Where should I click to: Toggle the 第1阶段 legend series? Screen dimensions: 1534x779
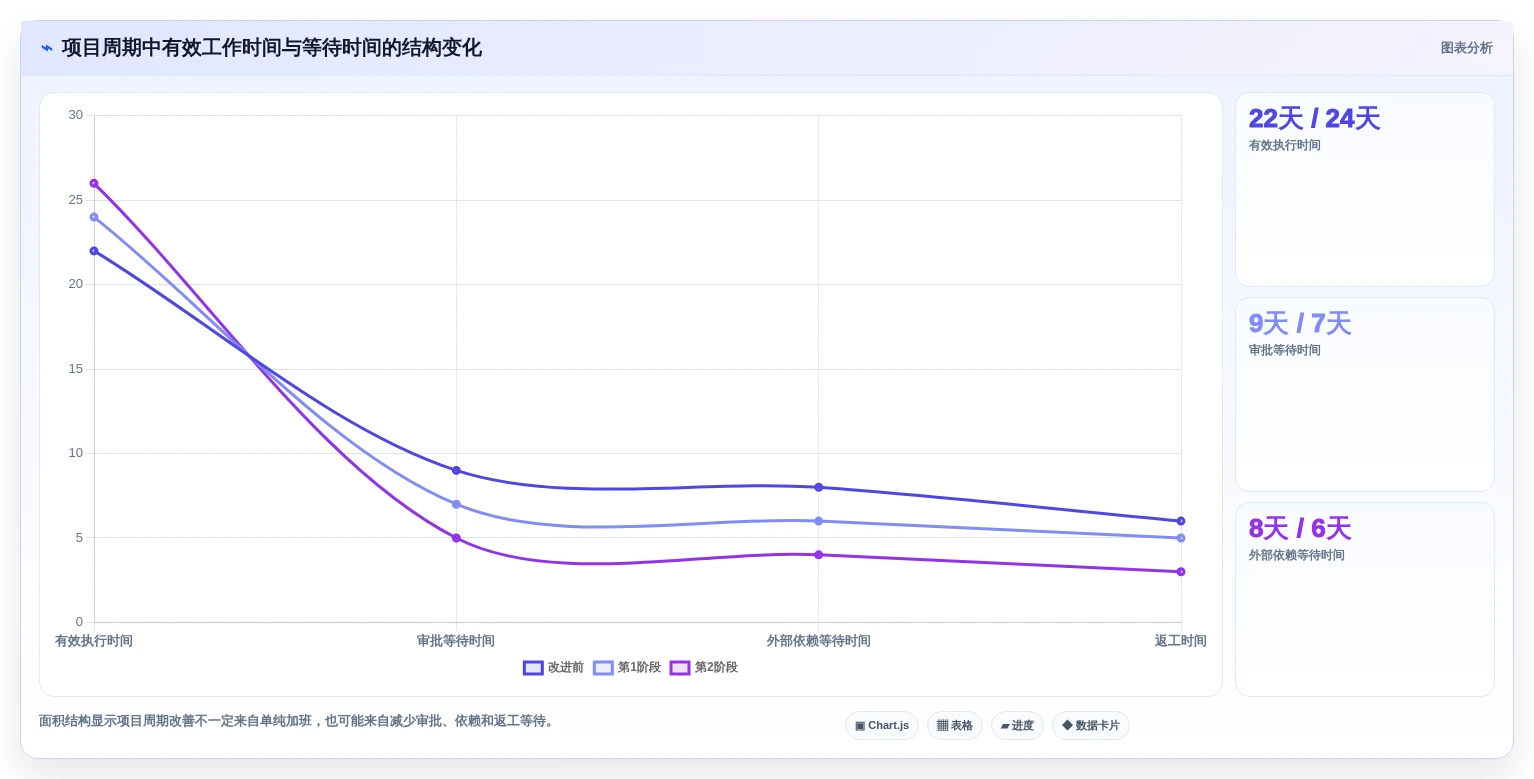[627, 667]
